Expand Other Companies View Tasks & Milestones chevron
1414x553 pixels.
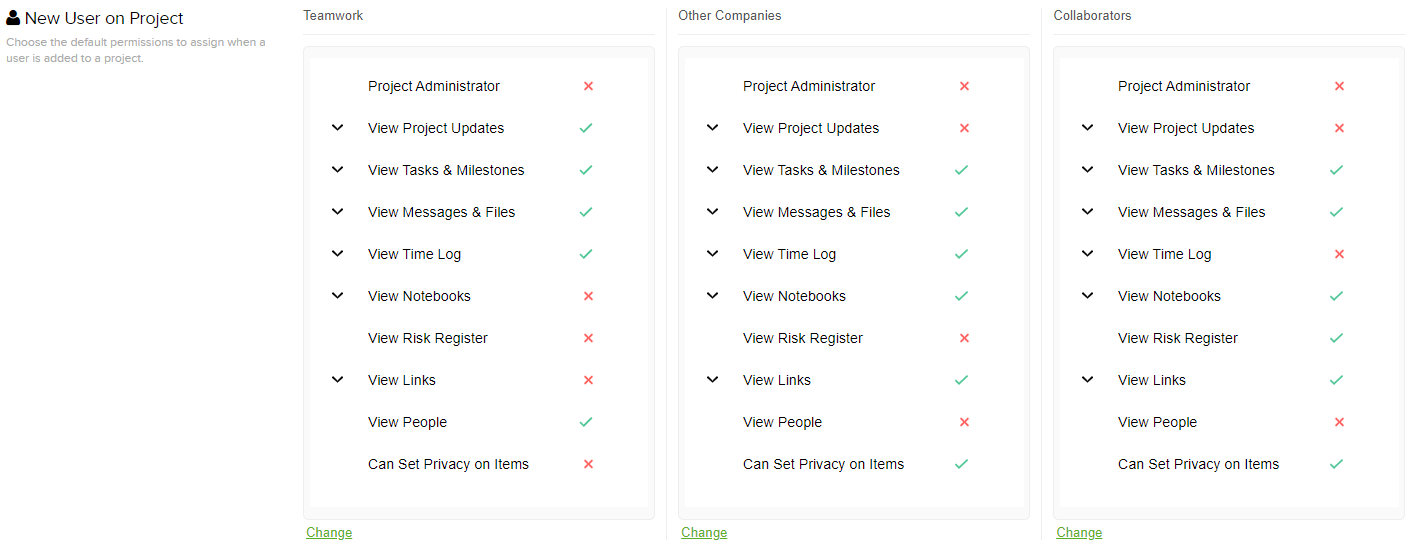(713, 170)
